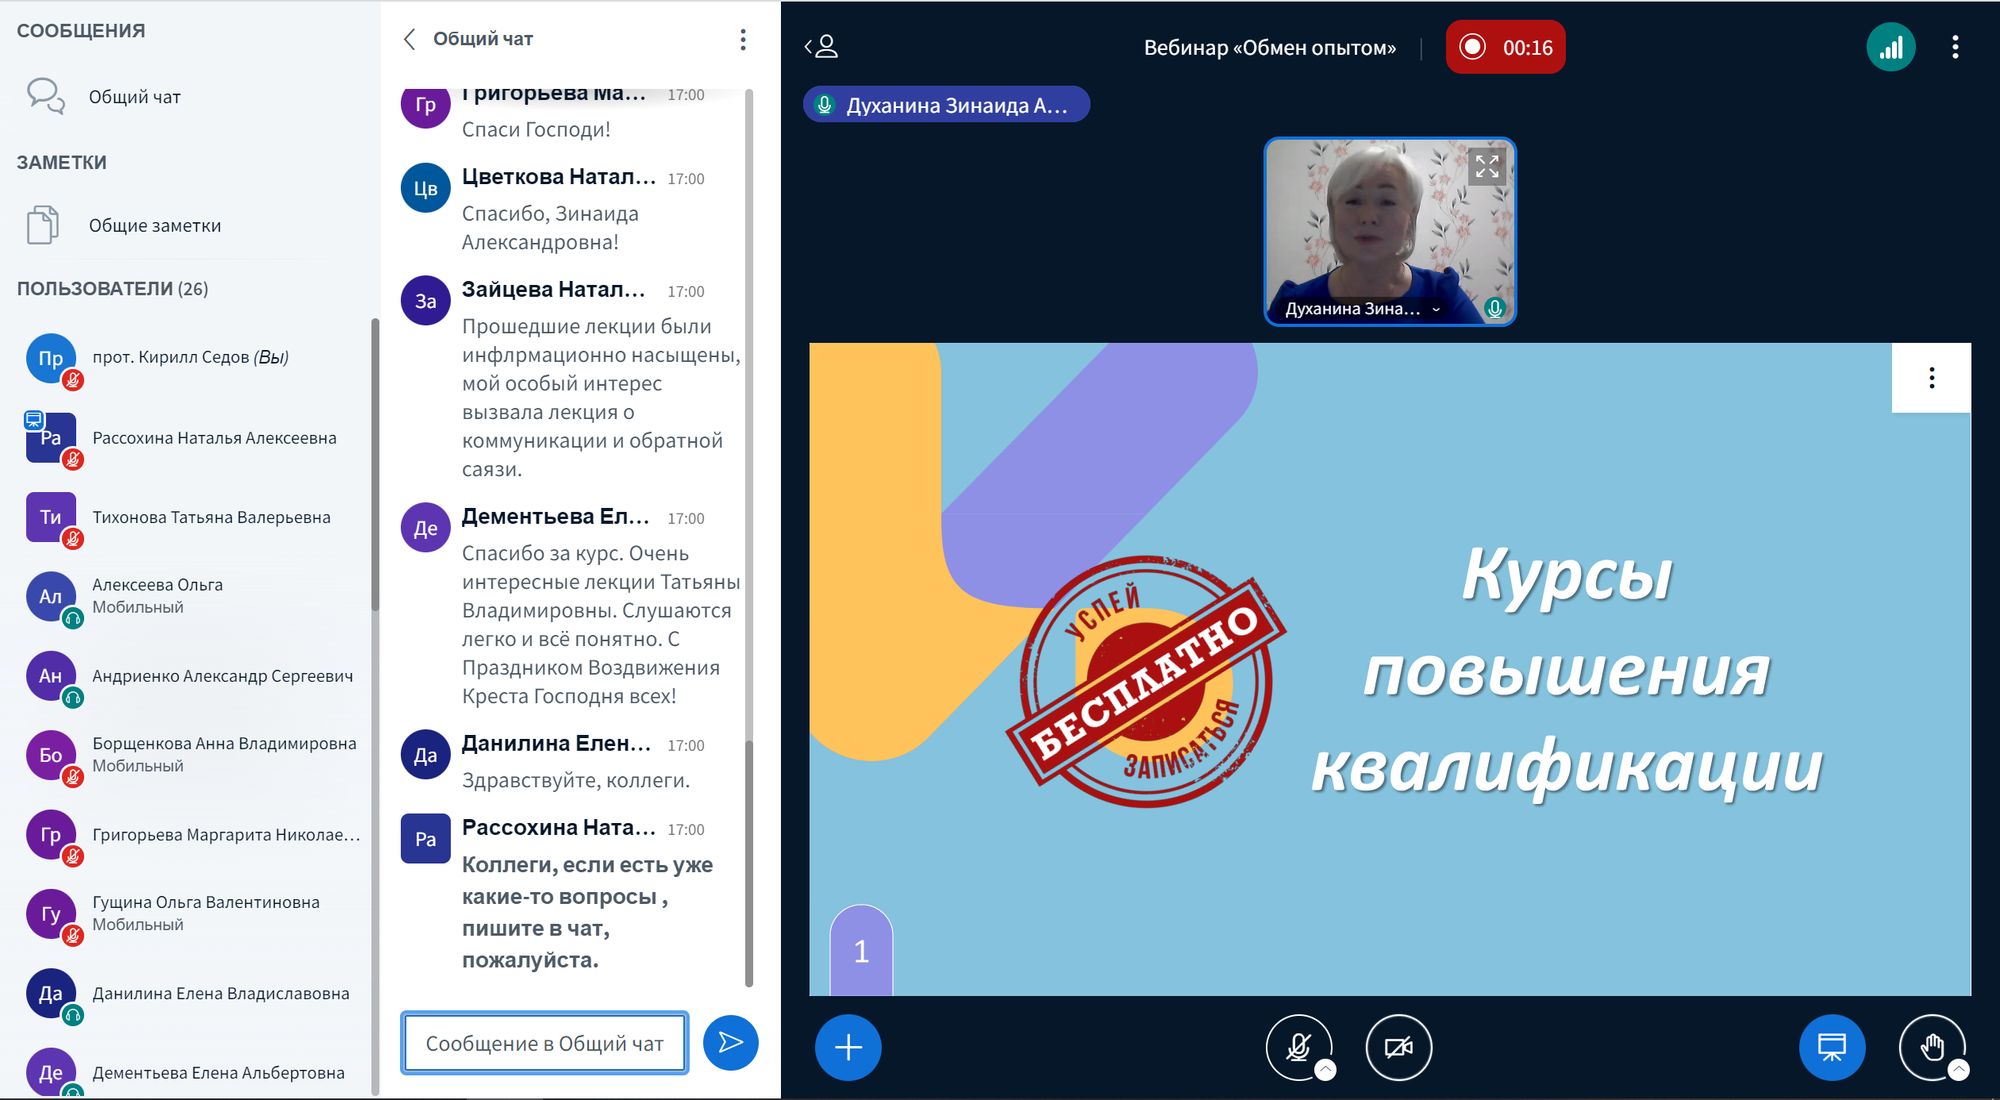Open Общие заметки shared notes
This screenshot has width=2000, height=1100.
click(x=154, y=225)
